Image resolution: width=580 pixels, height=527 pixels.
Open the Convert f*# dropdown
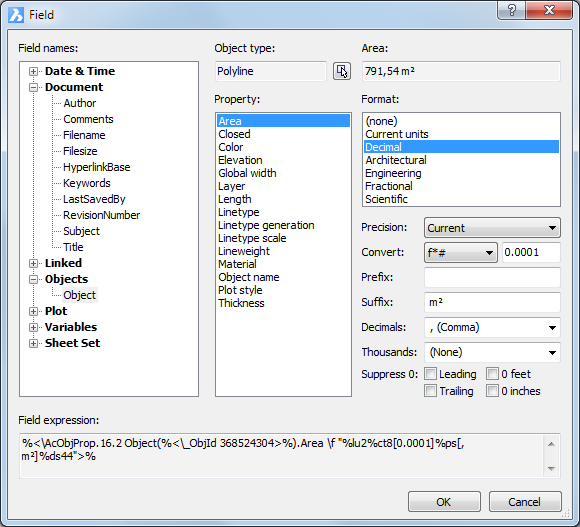pos(461,253)
